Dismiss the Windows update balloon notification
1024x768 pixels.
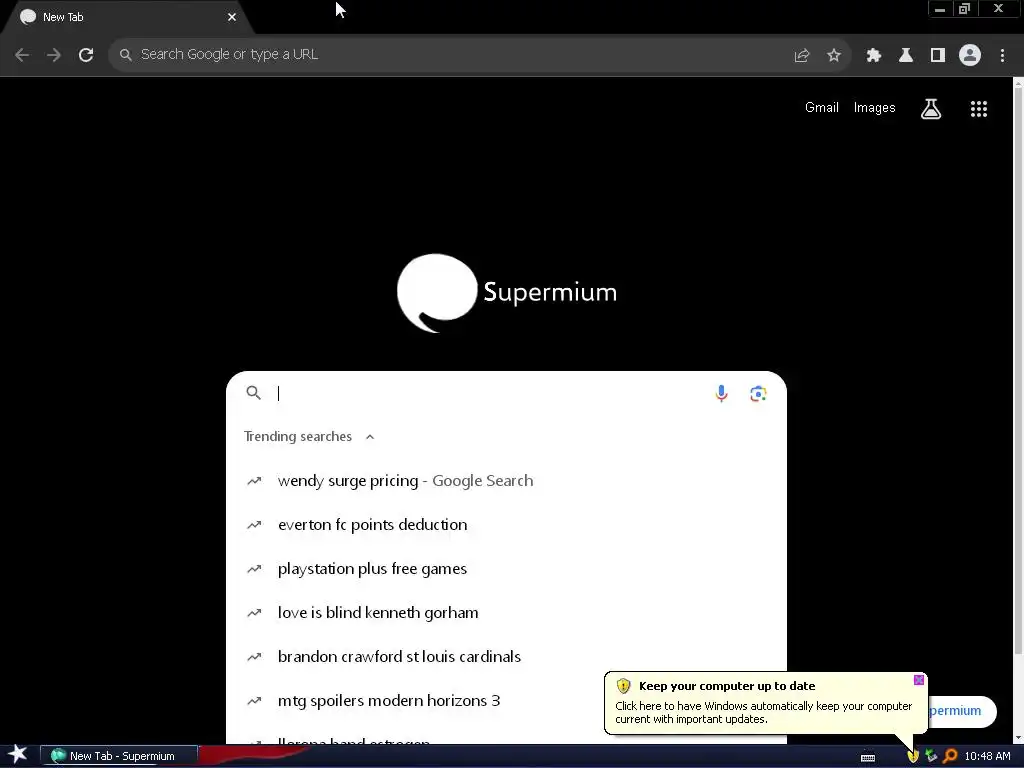(x=918, y=680)
